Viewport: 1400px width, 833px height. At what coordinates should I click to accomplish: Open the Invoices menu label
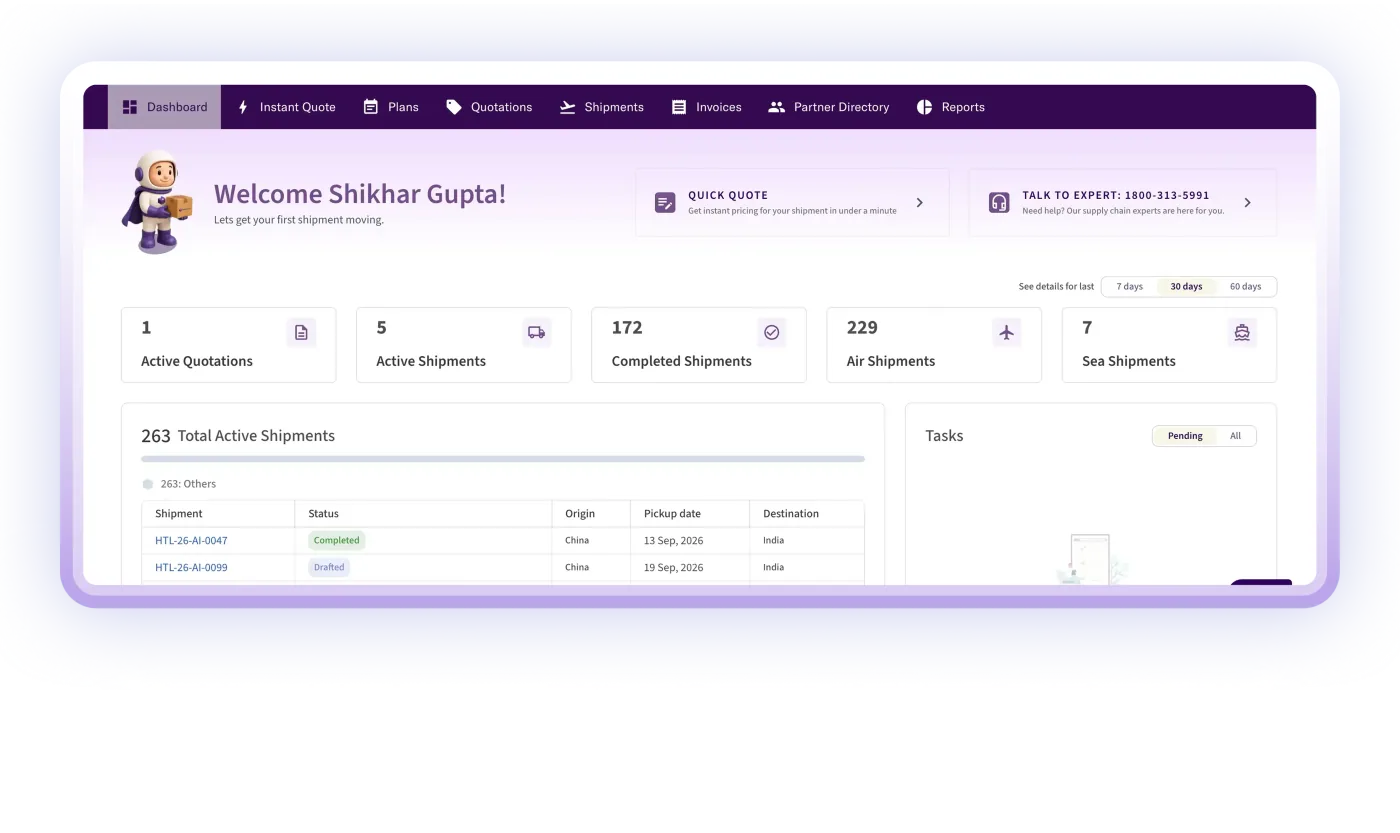719,107
